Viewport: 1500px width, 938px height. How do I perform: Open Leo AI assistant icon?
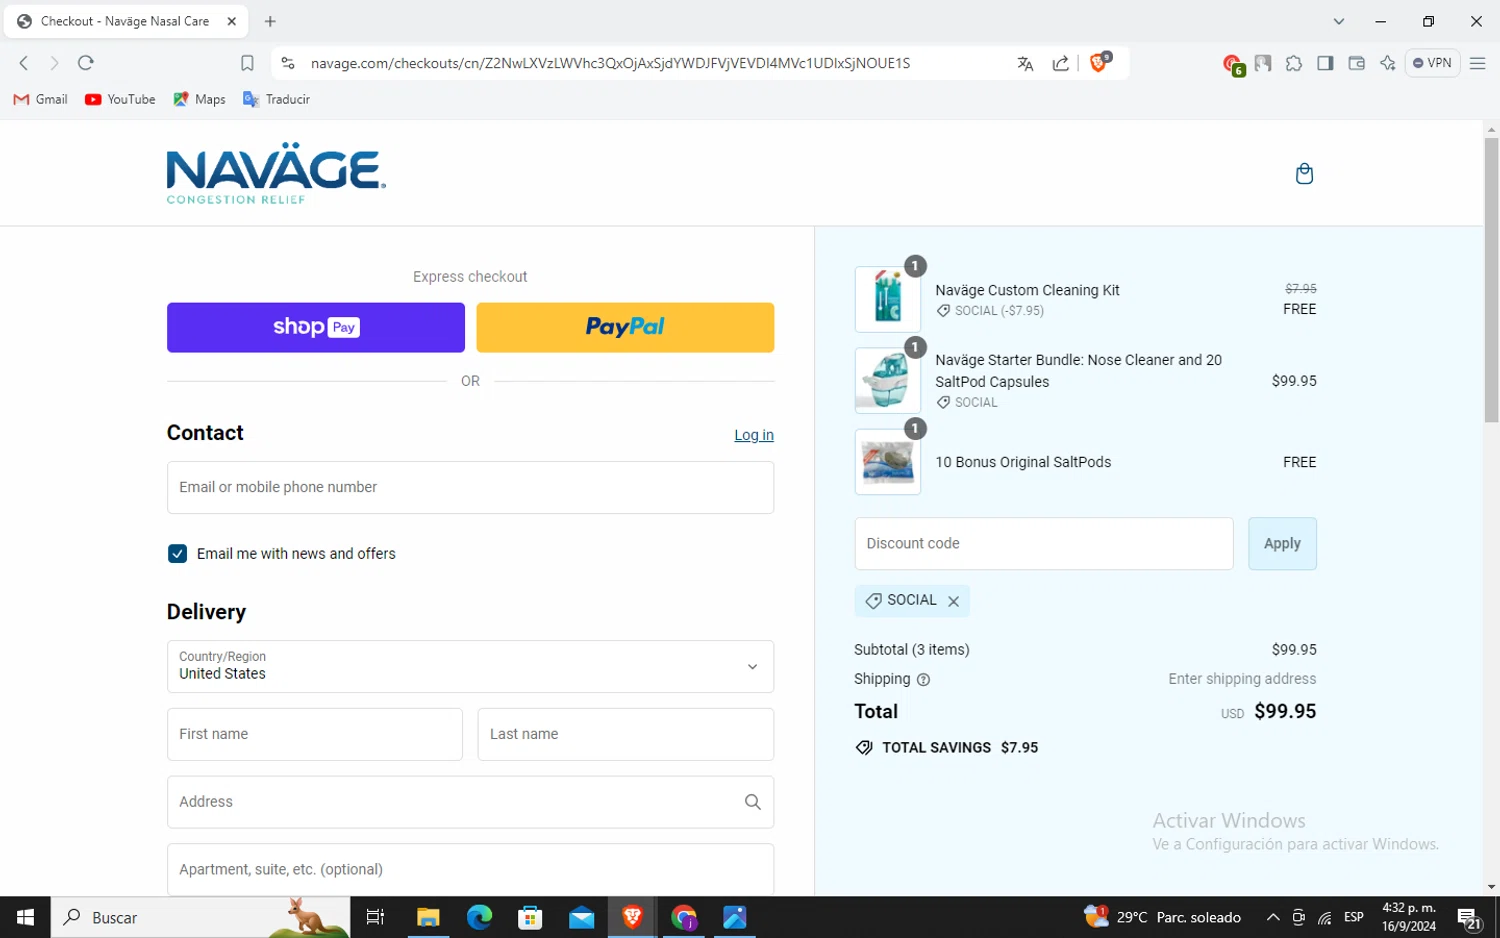1387,63
